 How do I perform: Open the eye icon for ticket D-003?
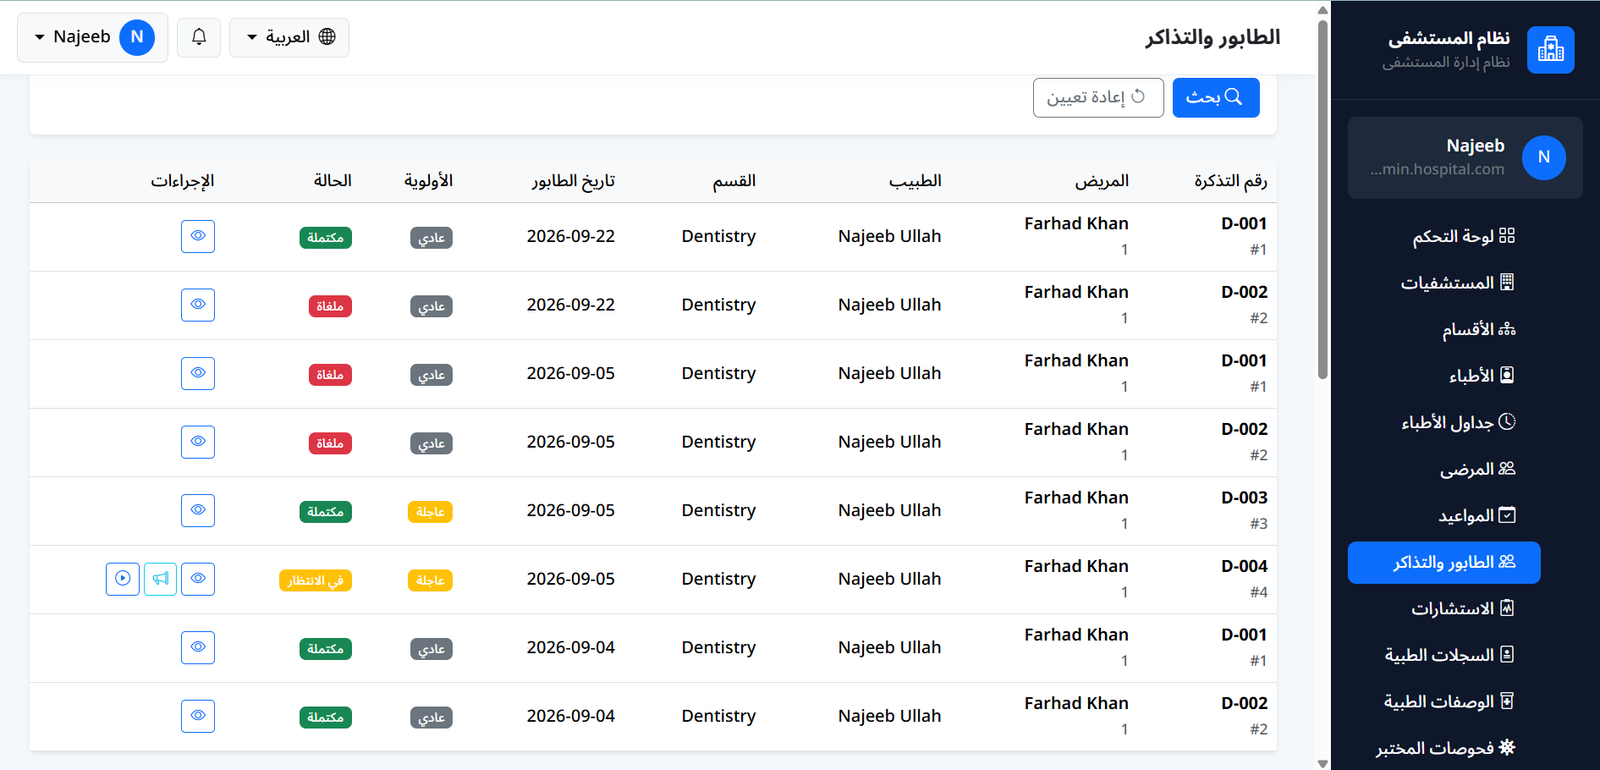(x=198, y=510)
